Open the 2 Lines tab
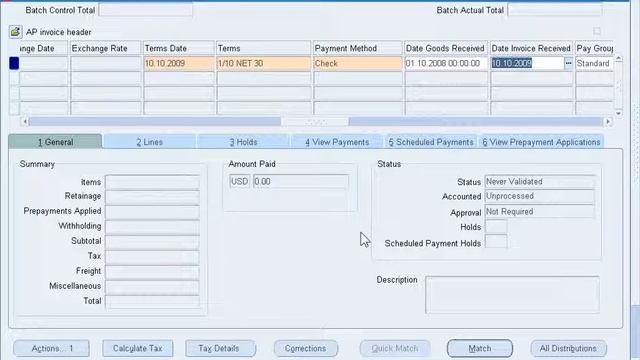 tap(149, 142)
